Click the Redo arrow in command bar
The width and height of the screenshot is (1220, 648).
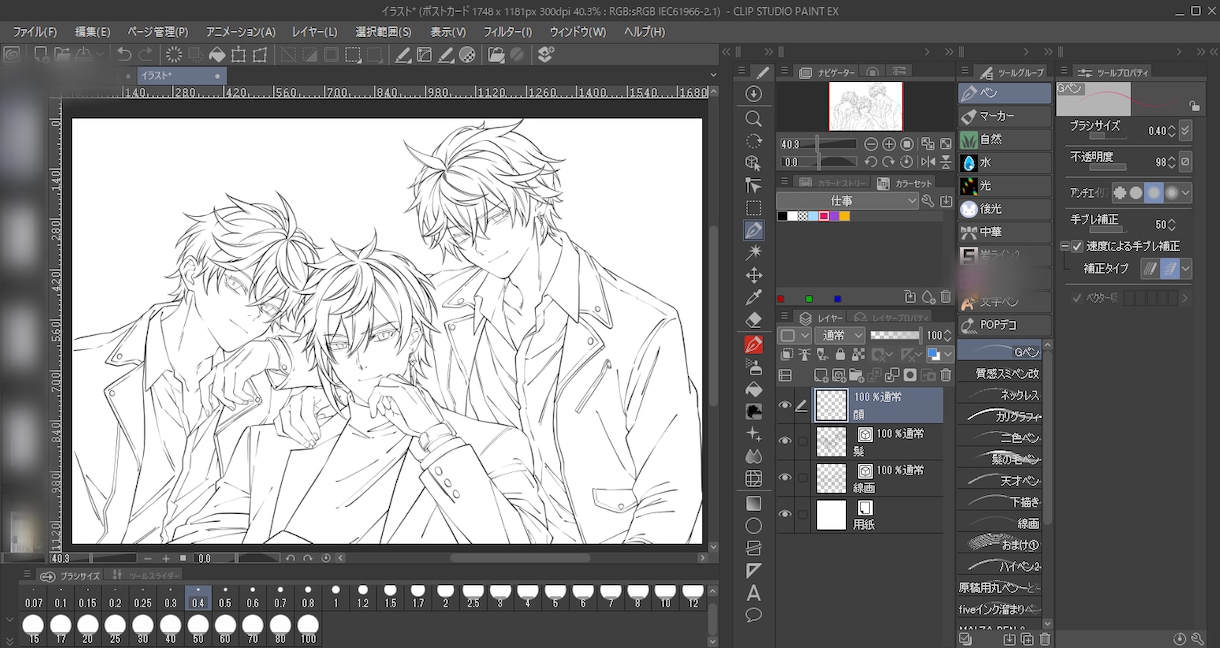146,54
